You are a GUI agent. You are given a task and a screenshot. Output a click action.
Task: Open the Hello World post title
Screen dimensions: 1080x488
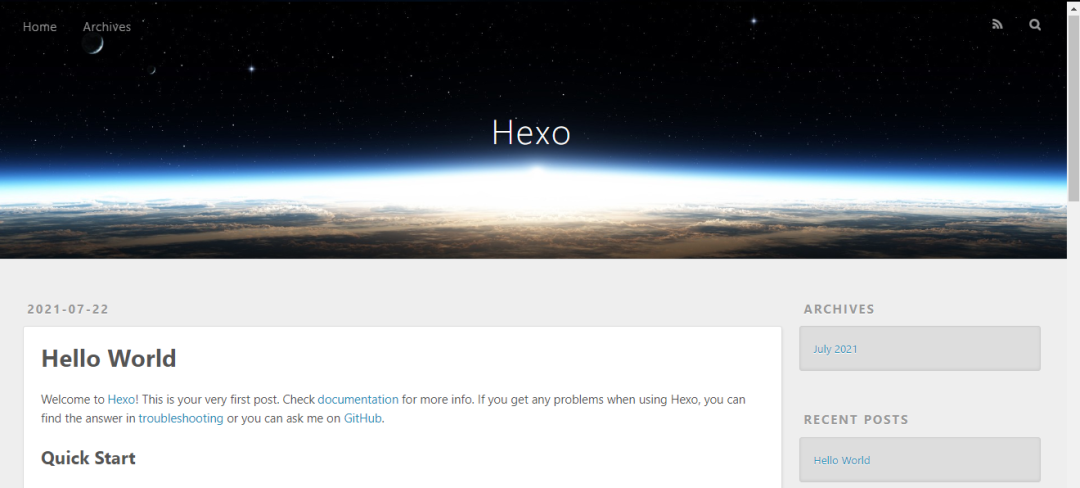pos(109,359)
